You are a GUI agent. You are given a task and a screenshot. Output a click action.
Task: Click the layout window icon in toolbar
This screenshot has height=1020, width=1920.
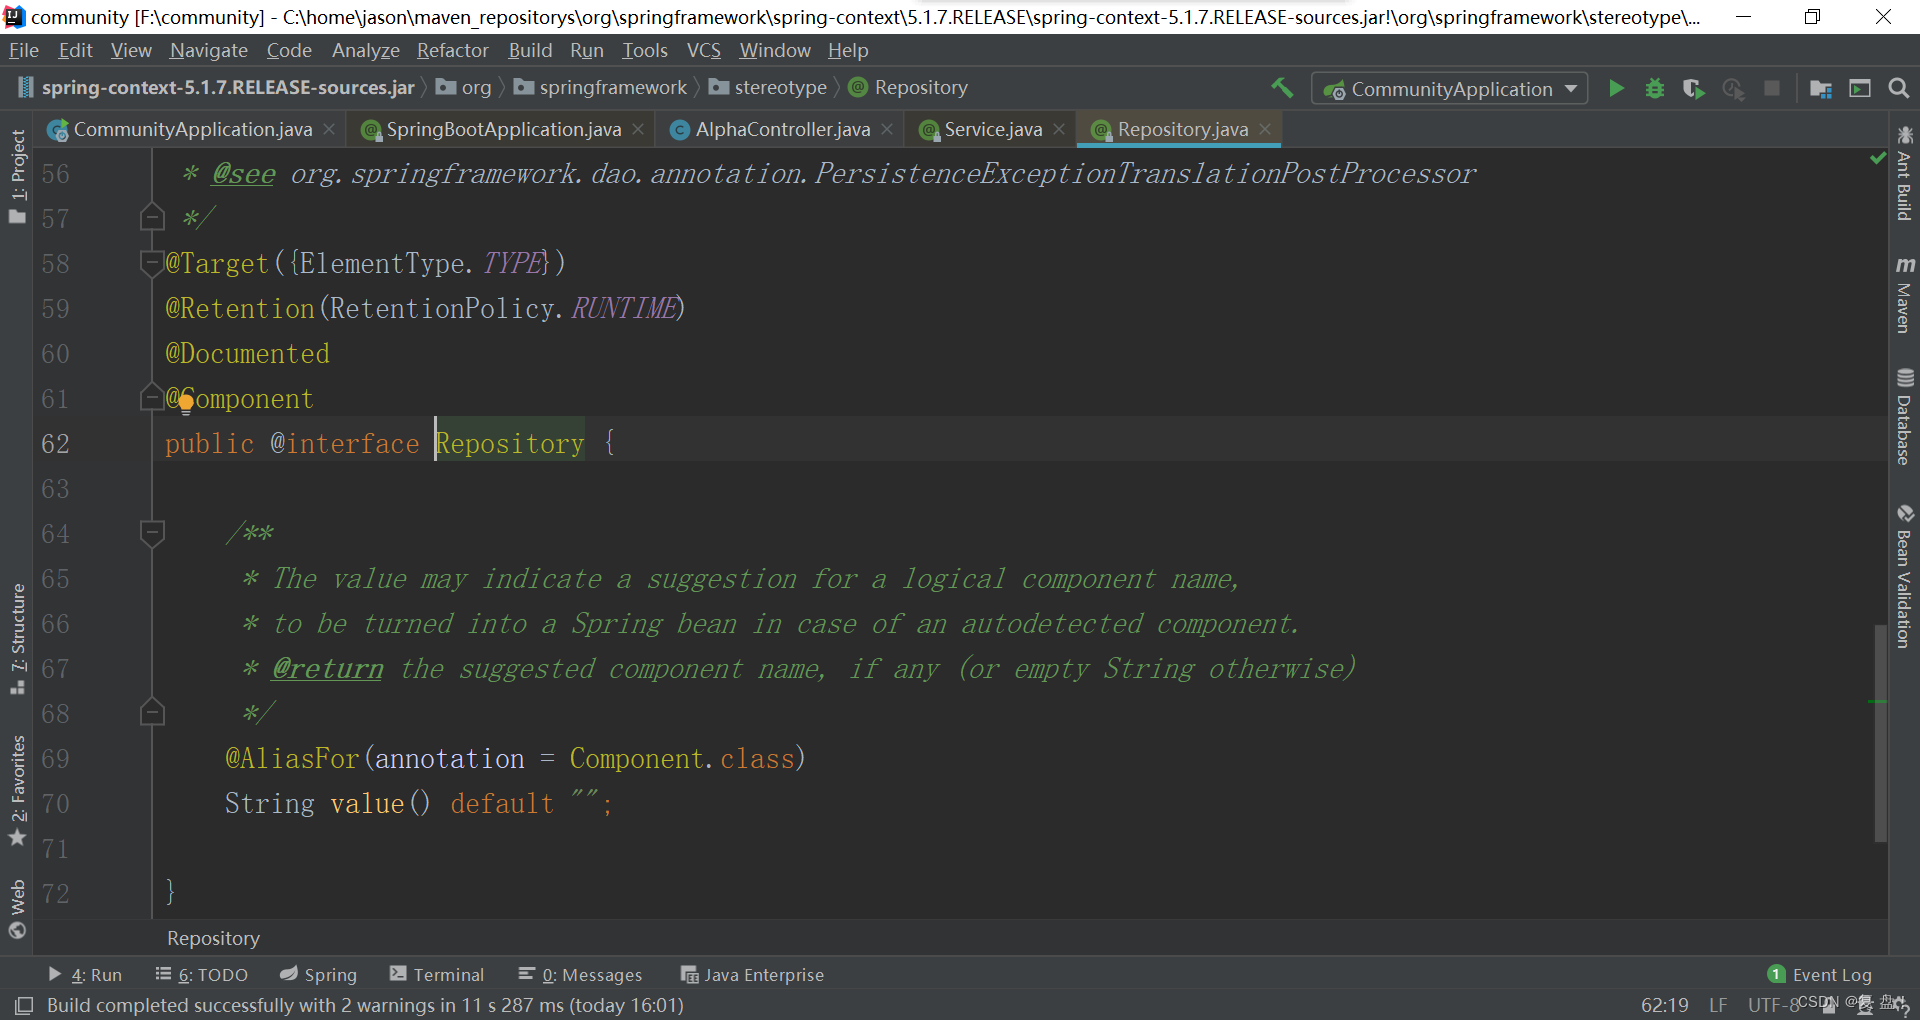point(1860,88)
